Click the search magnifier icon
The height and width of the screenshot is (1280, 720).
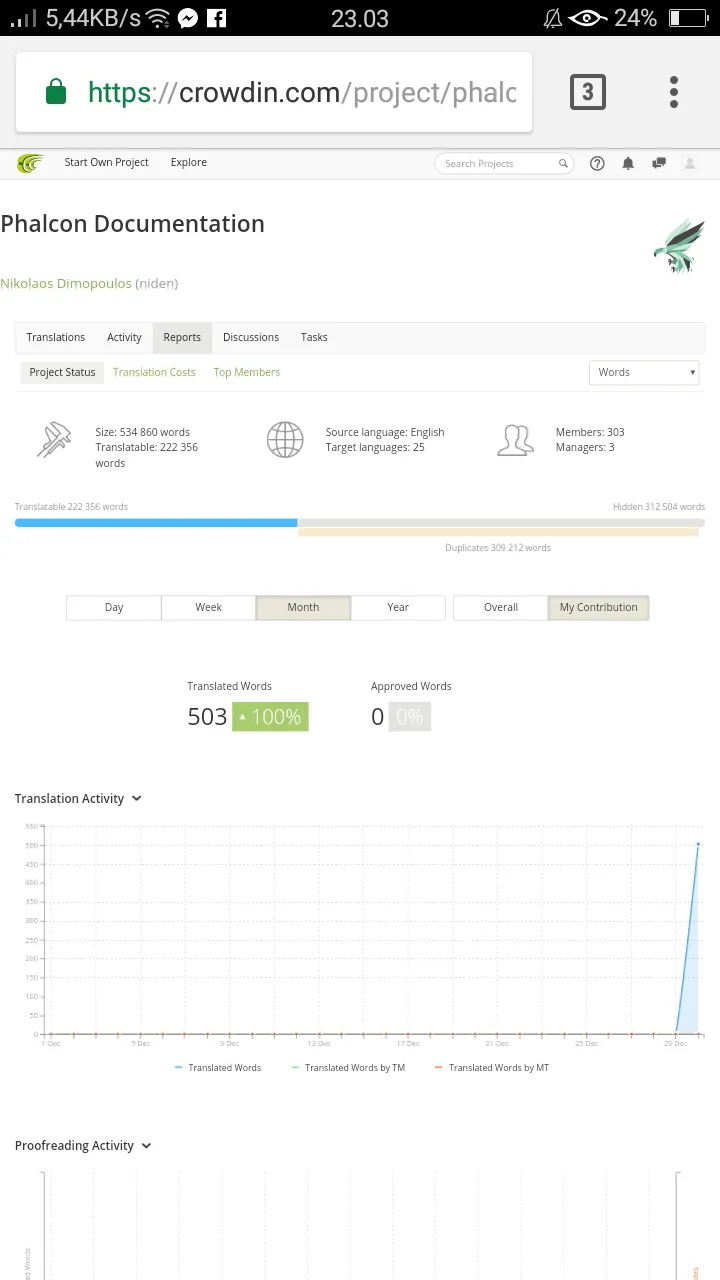pyautogui.click(x=563, y=164)
